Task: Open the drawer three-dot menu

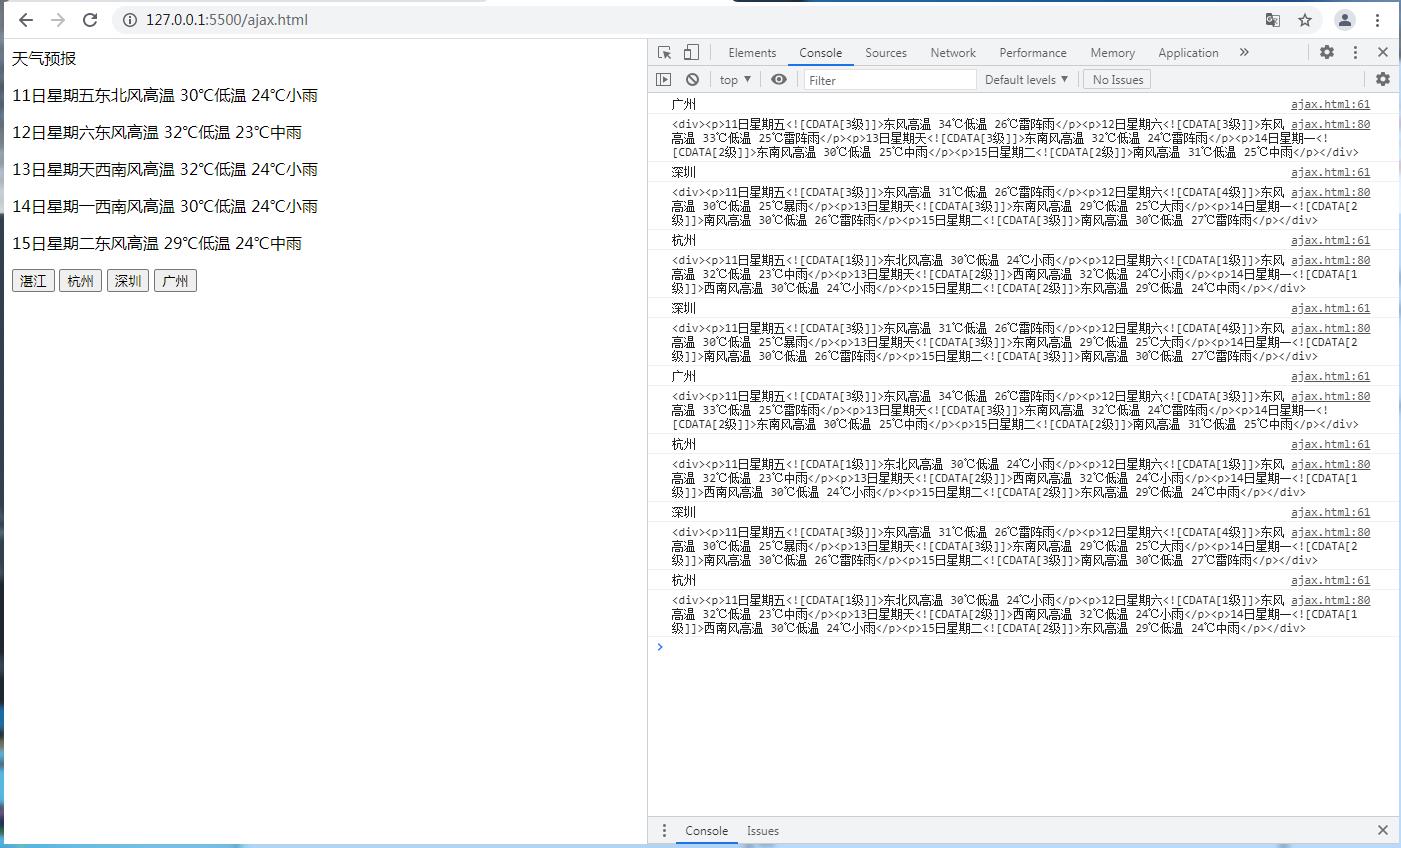Action: pyautogui.click(x=664, y=831)
